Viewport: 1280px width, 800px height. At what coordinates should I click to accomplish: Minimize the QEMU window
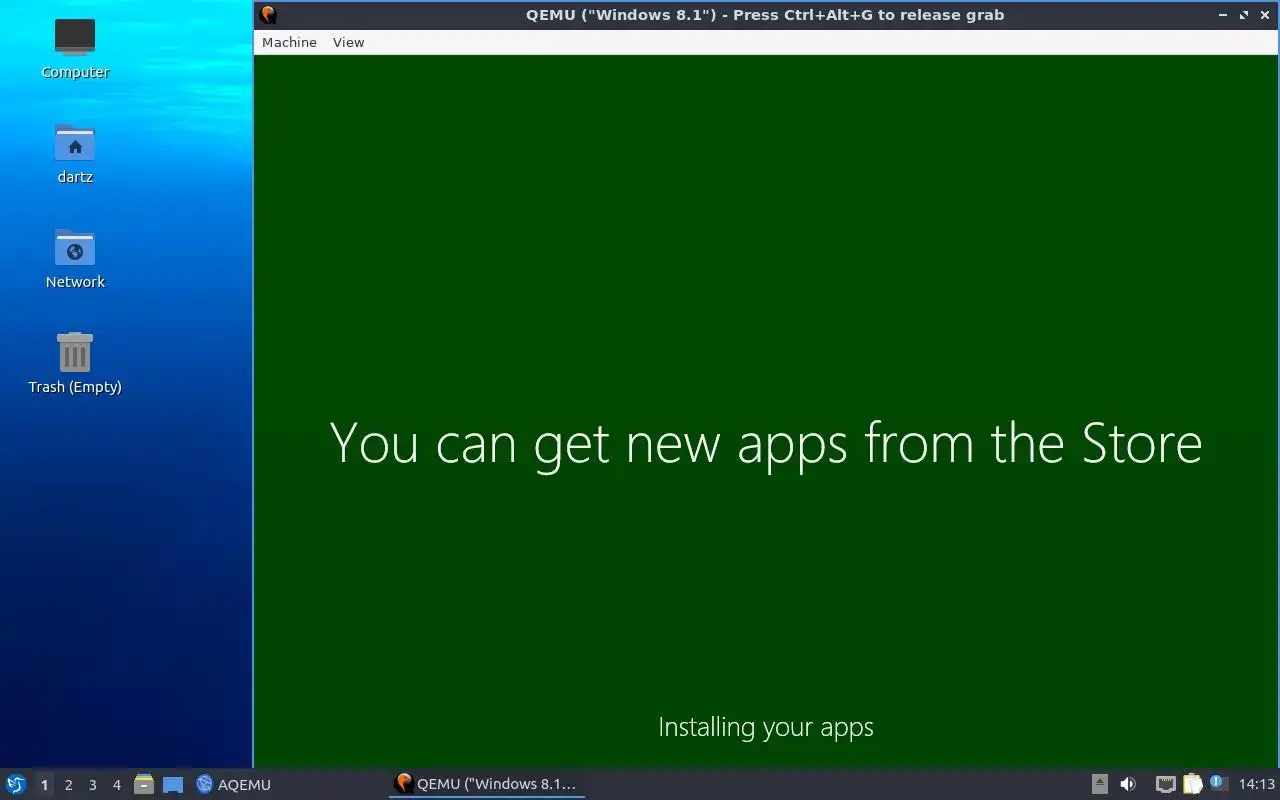[1223, 15]
